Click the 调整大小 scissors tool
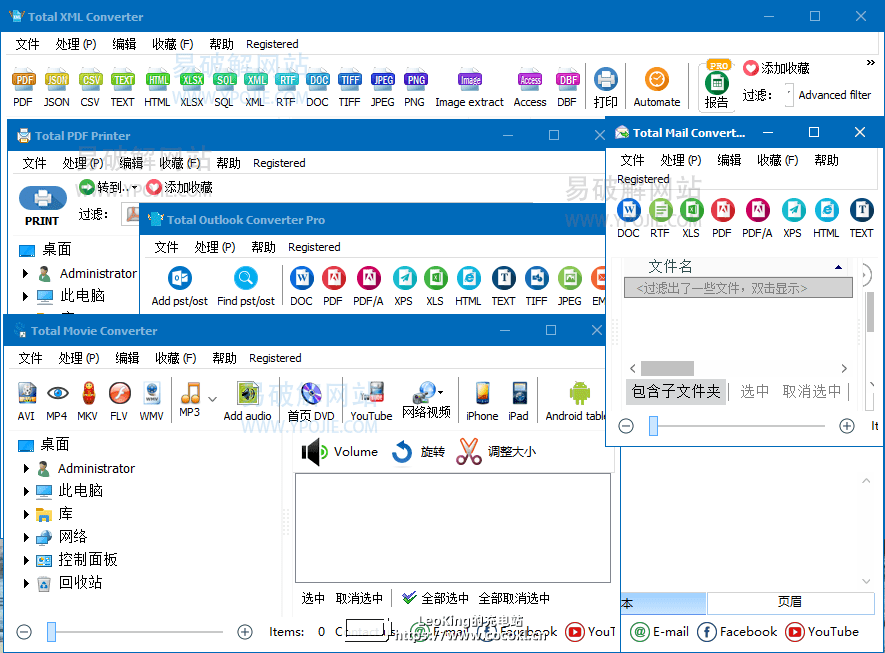This screenshot has height=653, width=885. click(x=496, y=452)
